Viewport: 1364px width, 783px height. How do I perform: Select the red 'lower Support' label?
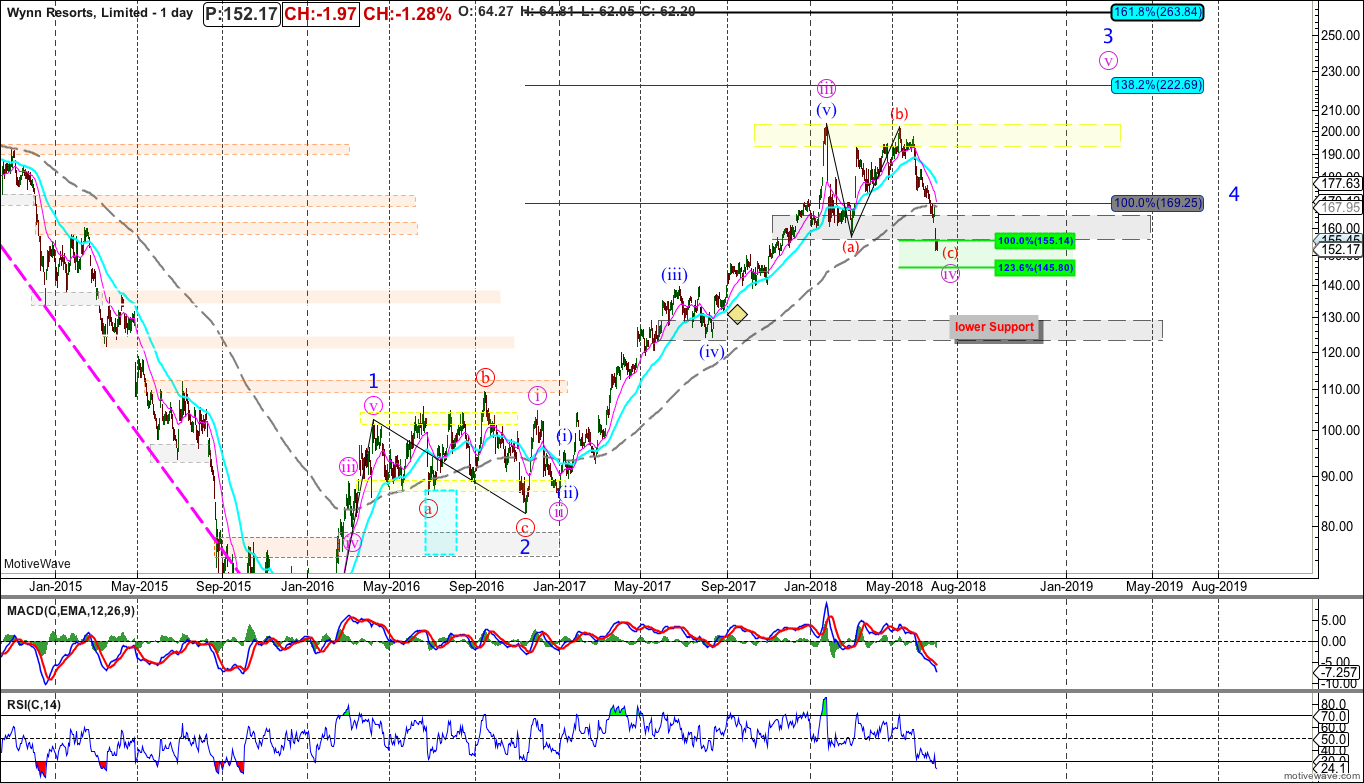tap(994, 327)
